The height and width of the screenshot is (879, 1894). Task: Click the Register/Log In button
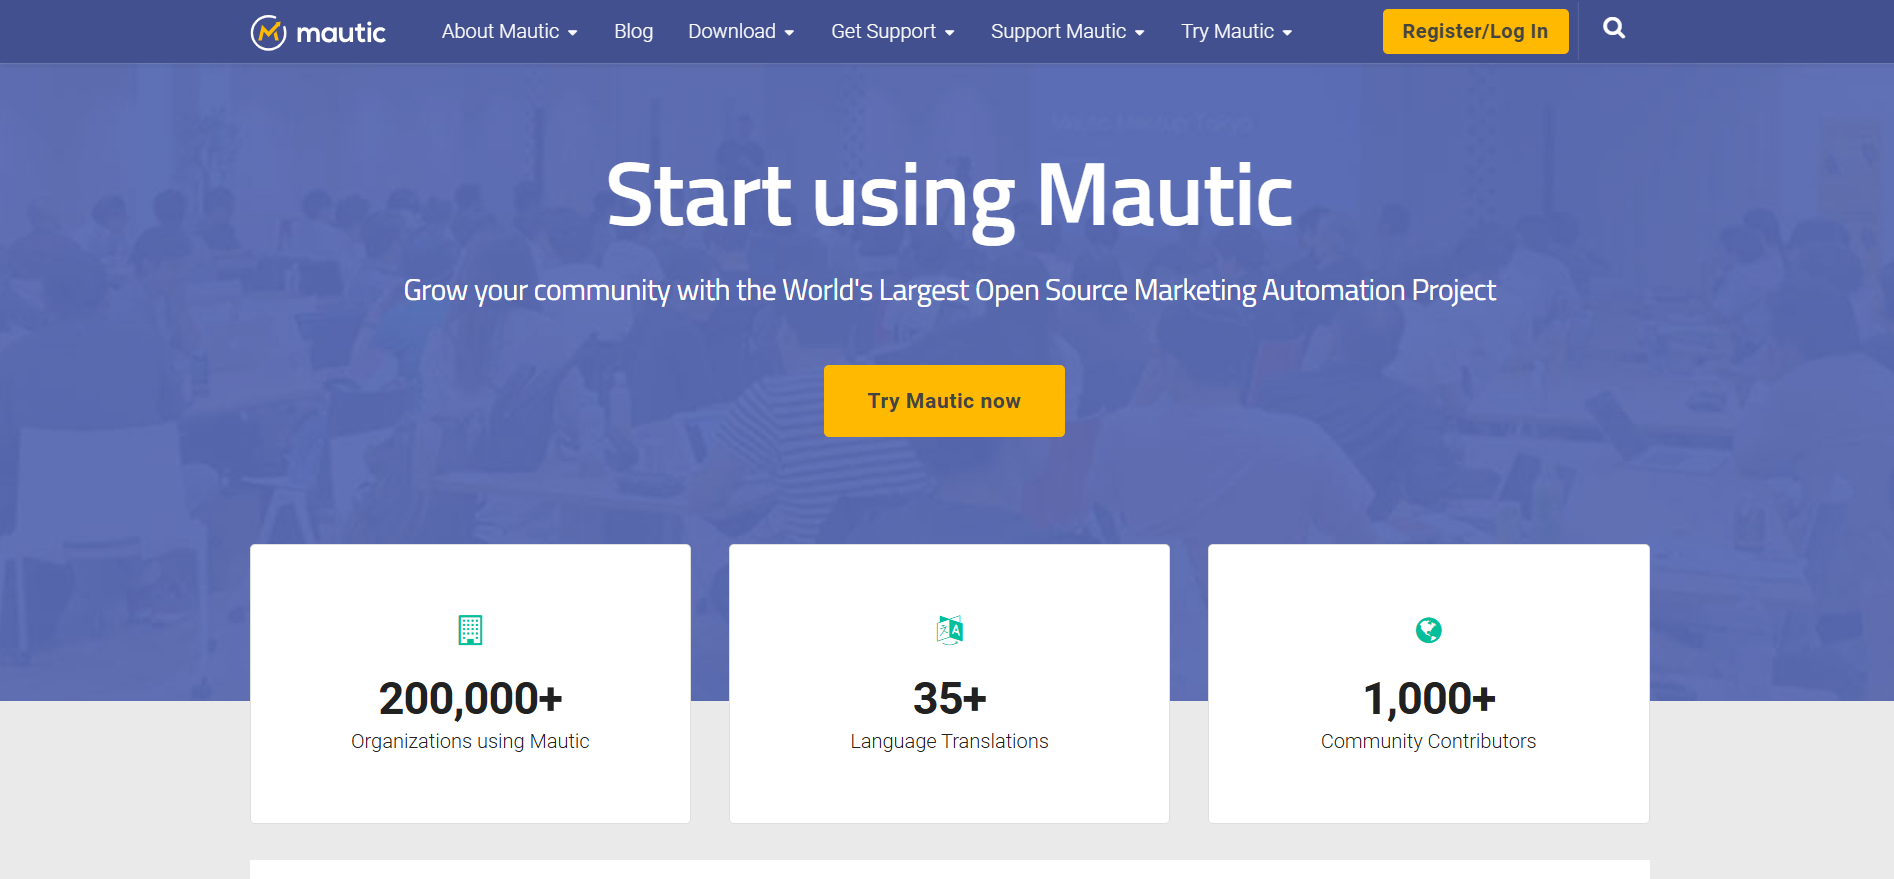(x=1475, y=31)
